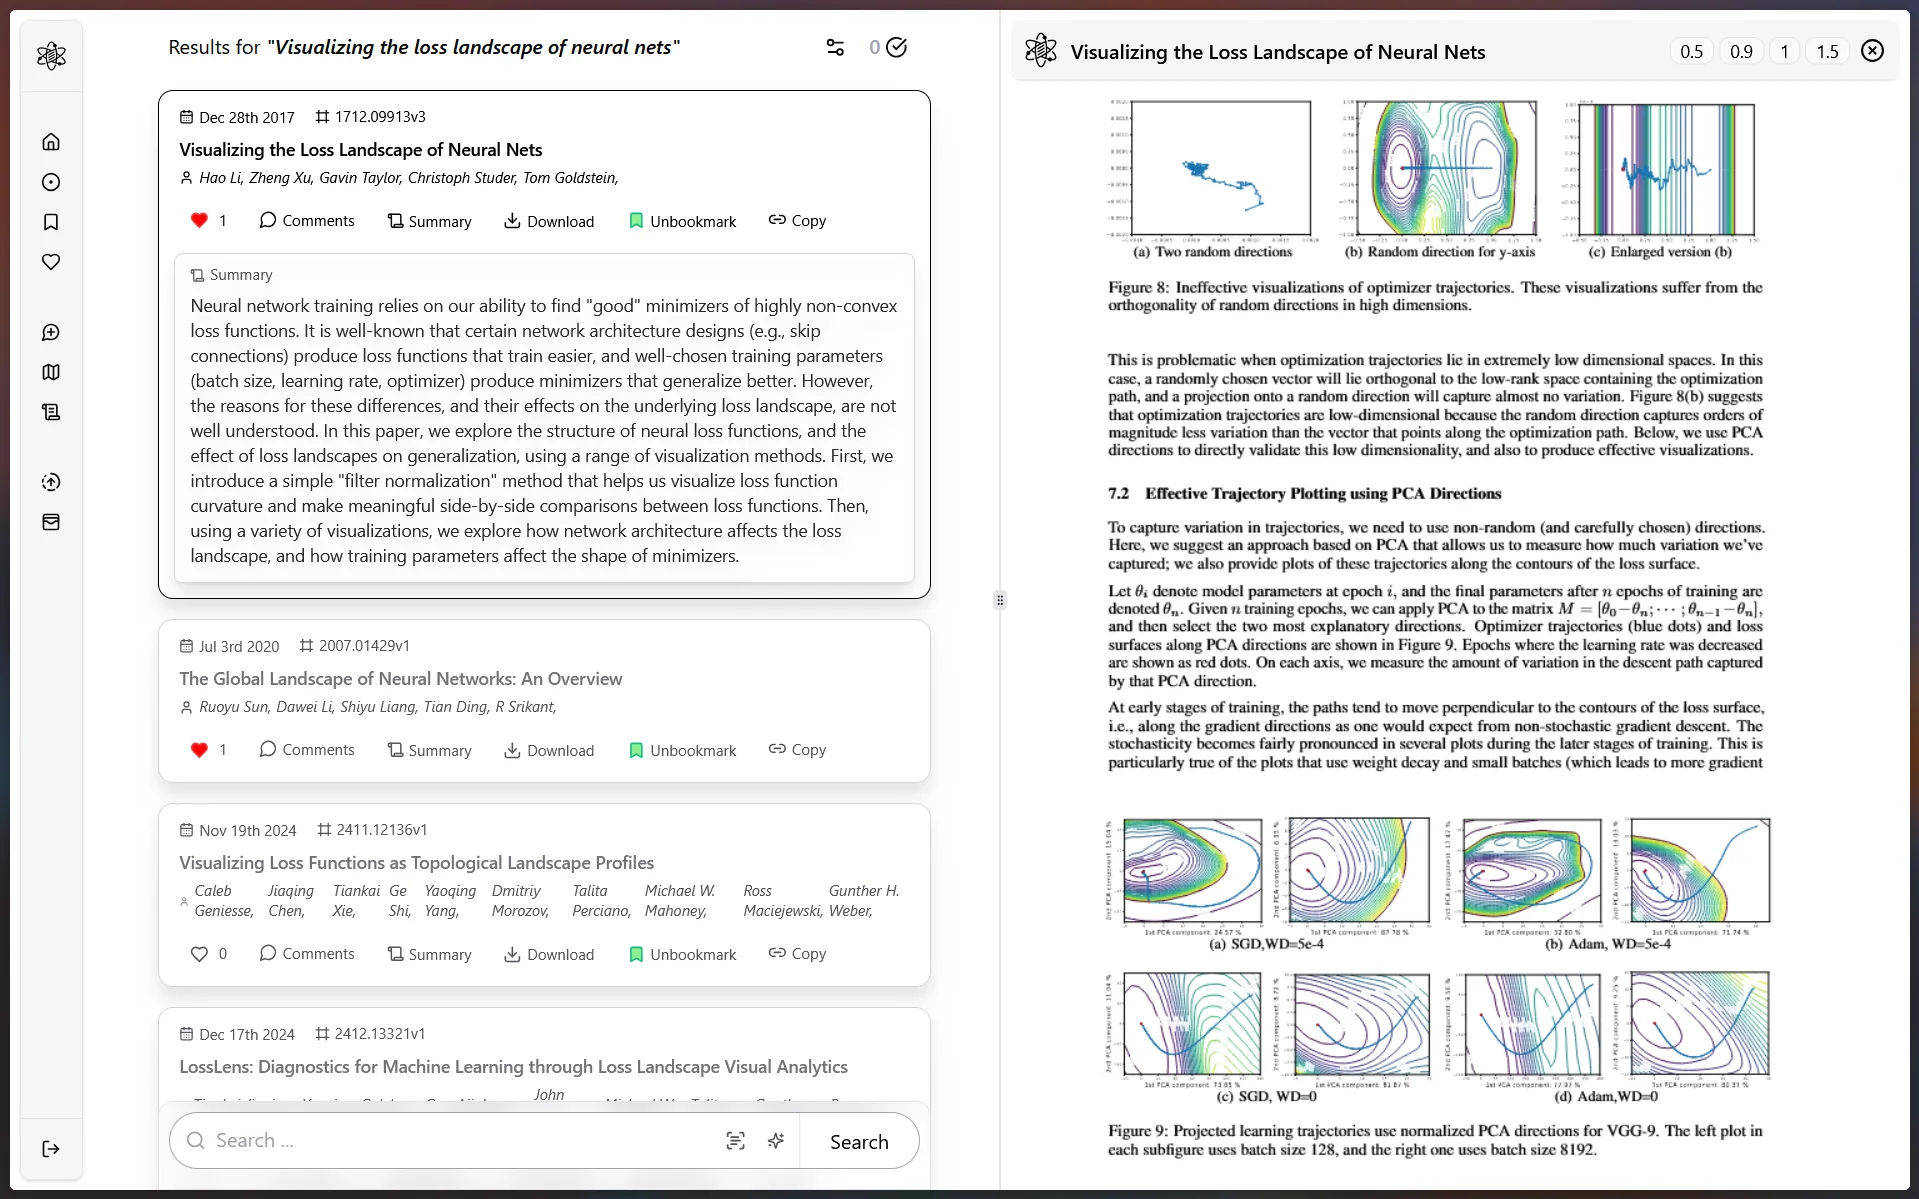Open the chat-plus icon in sidebar

click(51, 332)
